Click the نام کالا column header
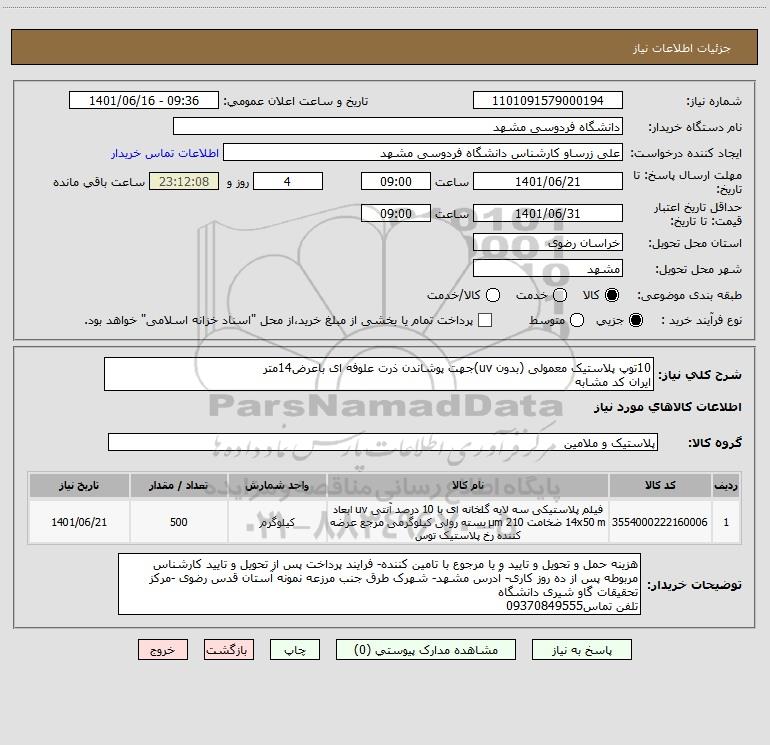The width and height of the screenshot is (770, 745). point(468,485)
